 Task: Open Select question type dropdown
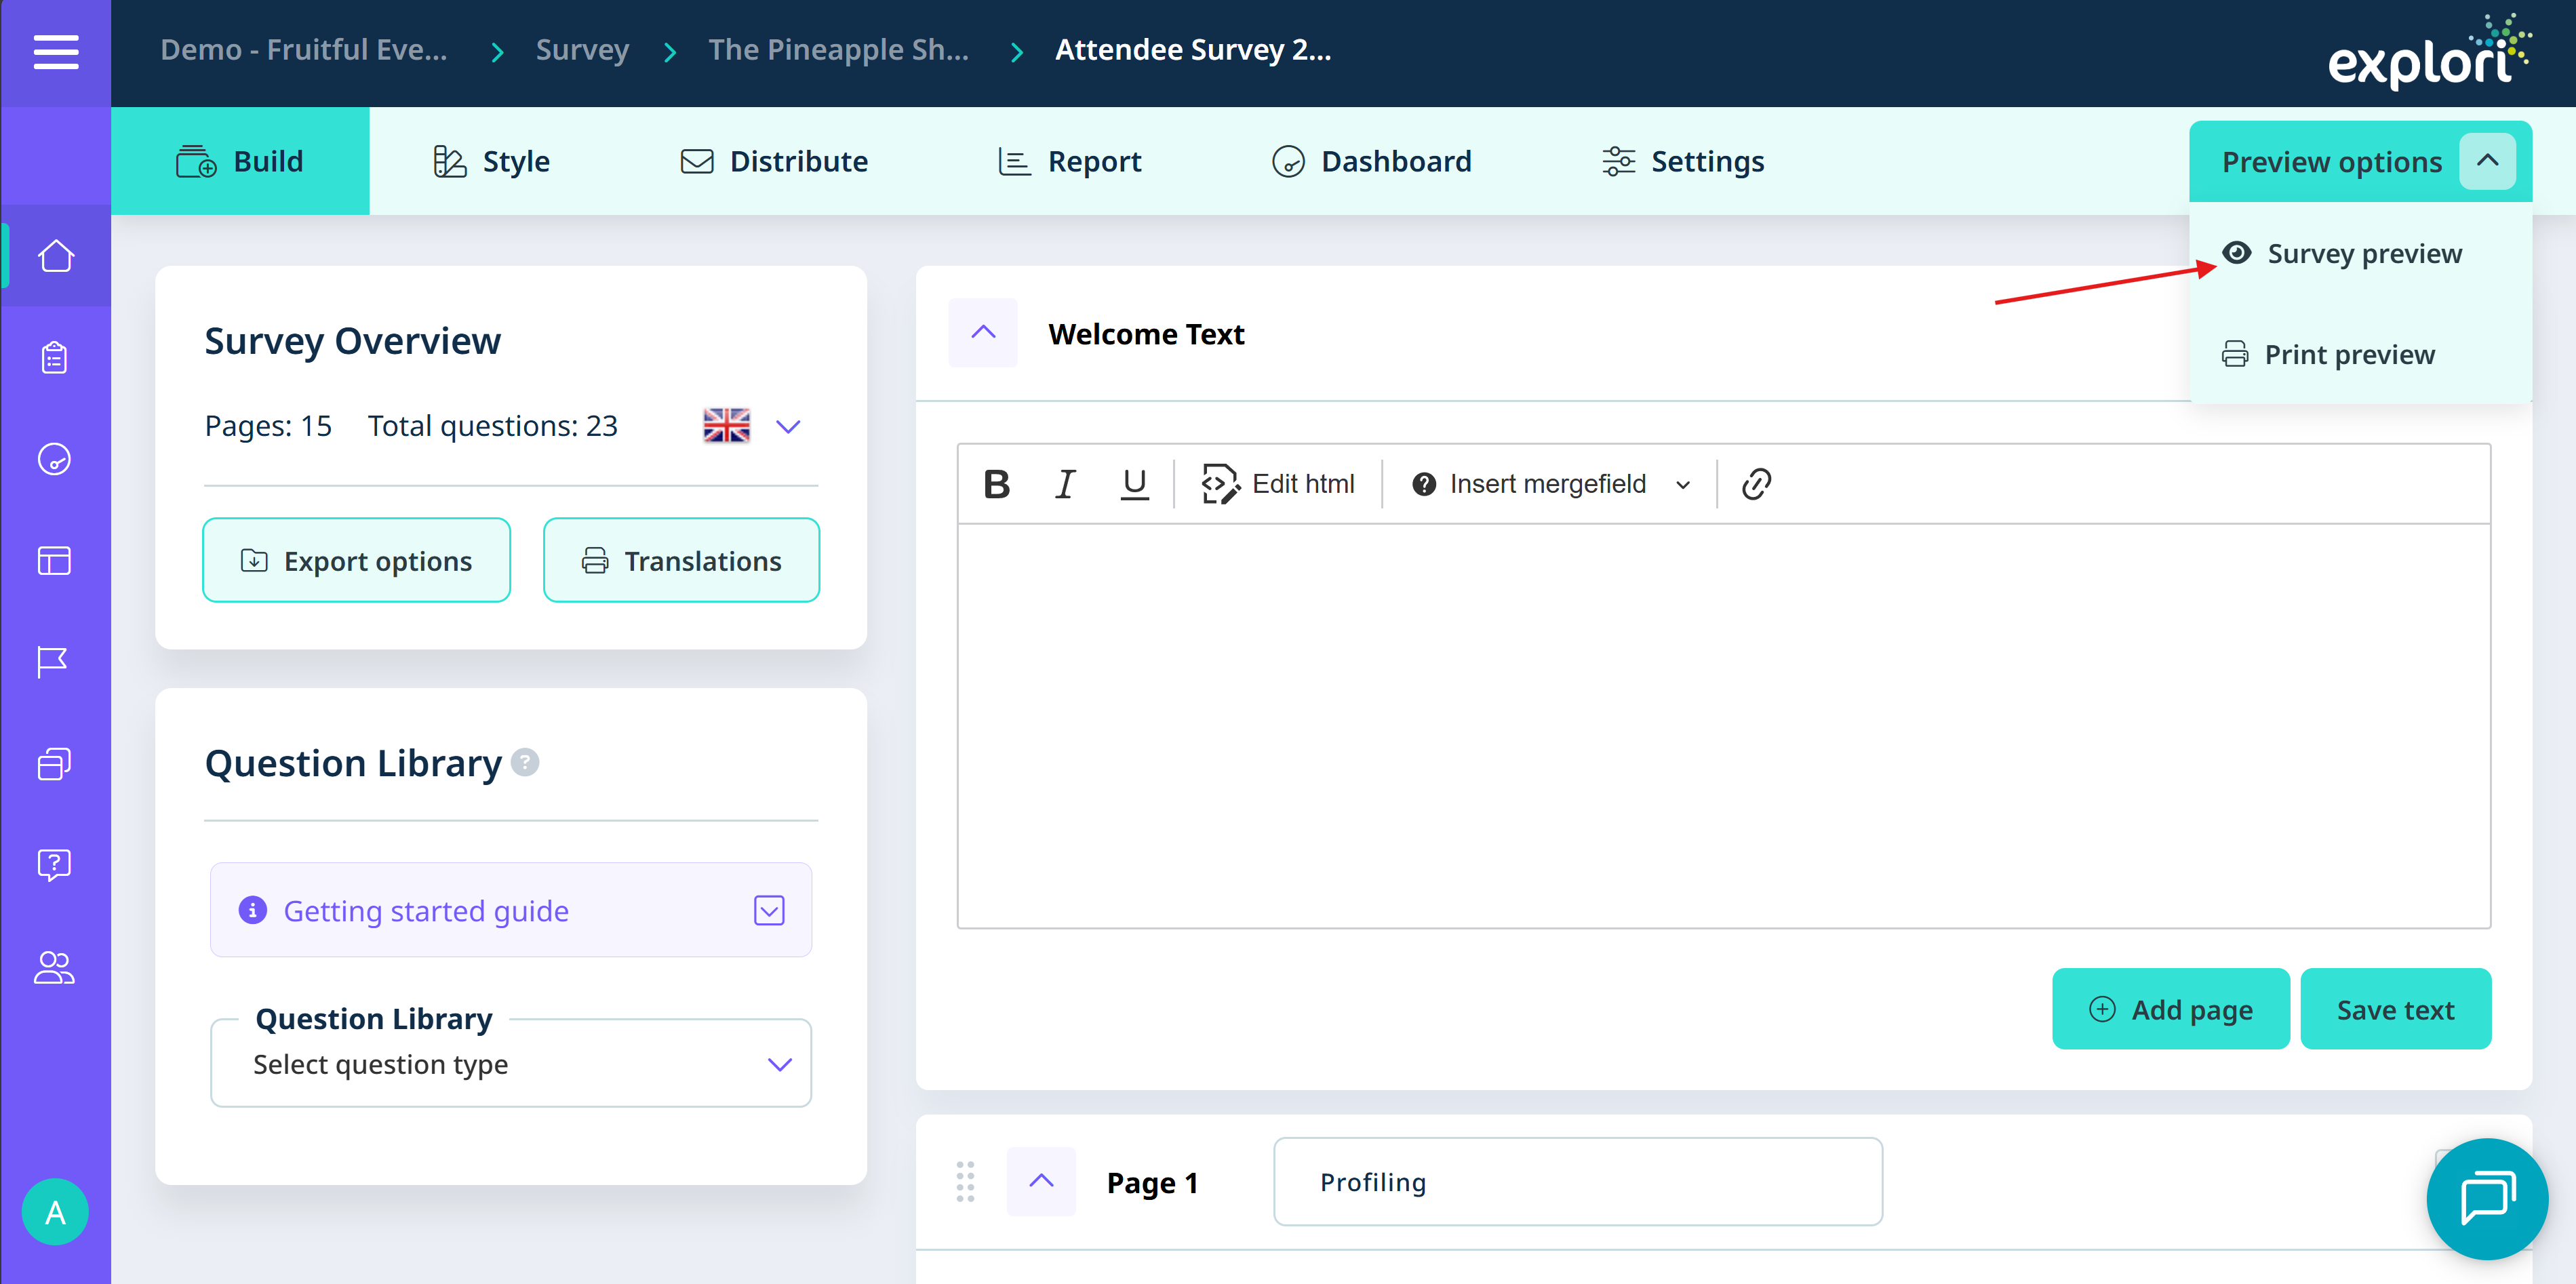pos(510,1064)
